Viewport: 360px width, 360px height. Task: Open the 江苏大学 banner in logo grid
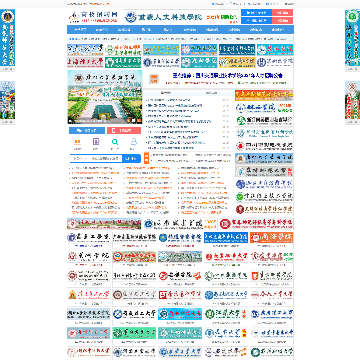point(226,314)
